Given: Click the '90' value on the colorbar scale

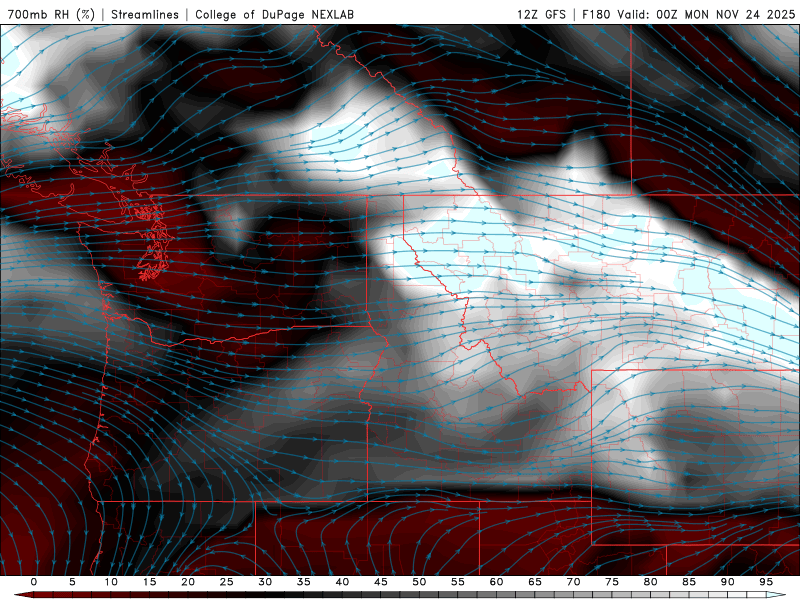Looking at the screenshot, I should [x=728, y=582].
